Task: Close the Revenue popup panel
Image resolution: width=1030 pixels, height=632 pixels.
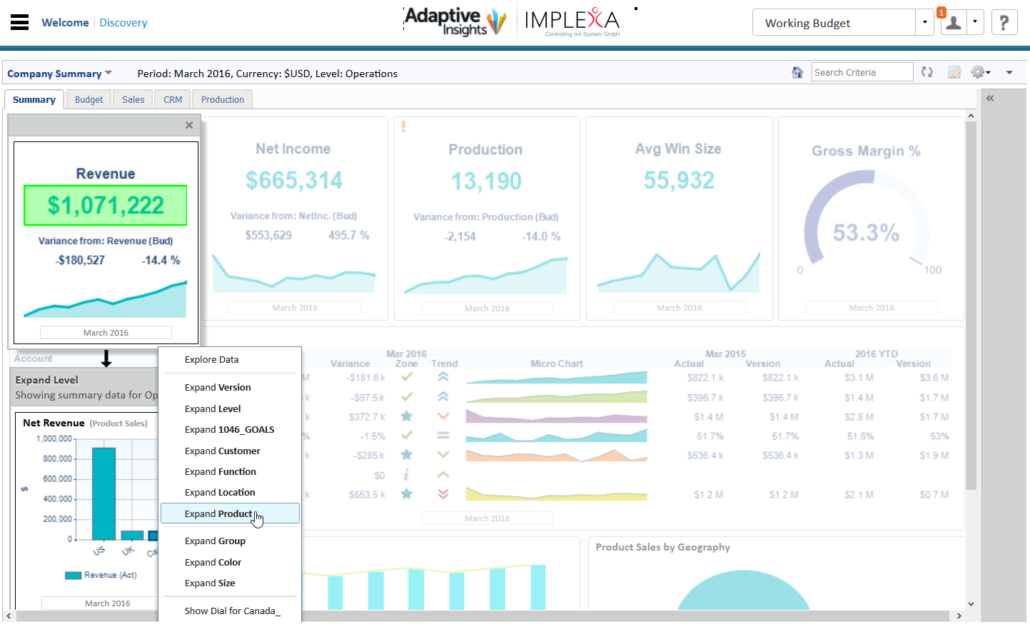Action: (x=189, y=125)
